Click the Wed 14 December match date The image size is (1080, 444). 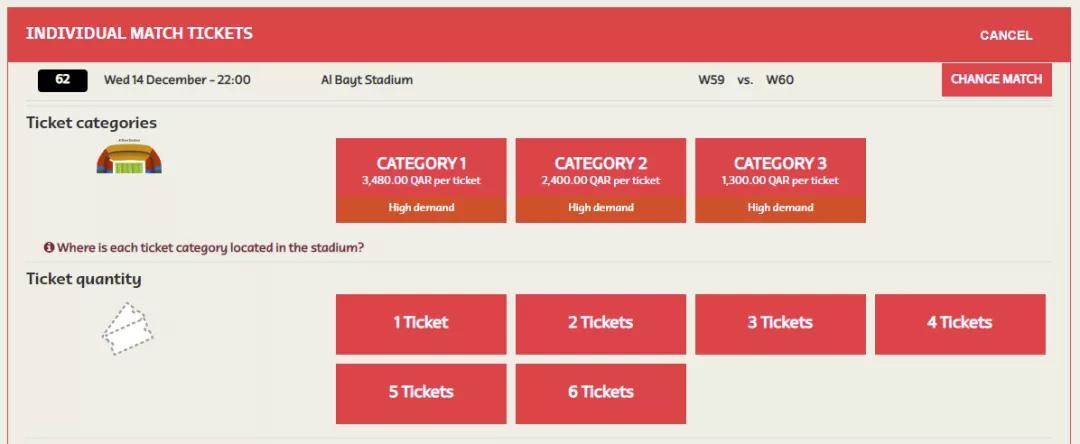177,80
